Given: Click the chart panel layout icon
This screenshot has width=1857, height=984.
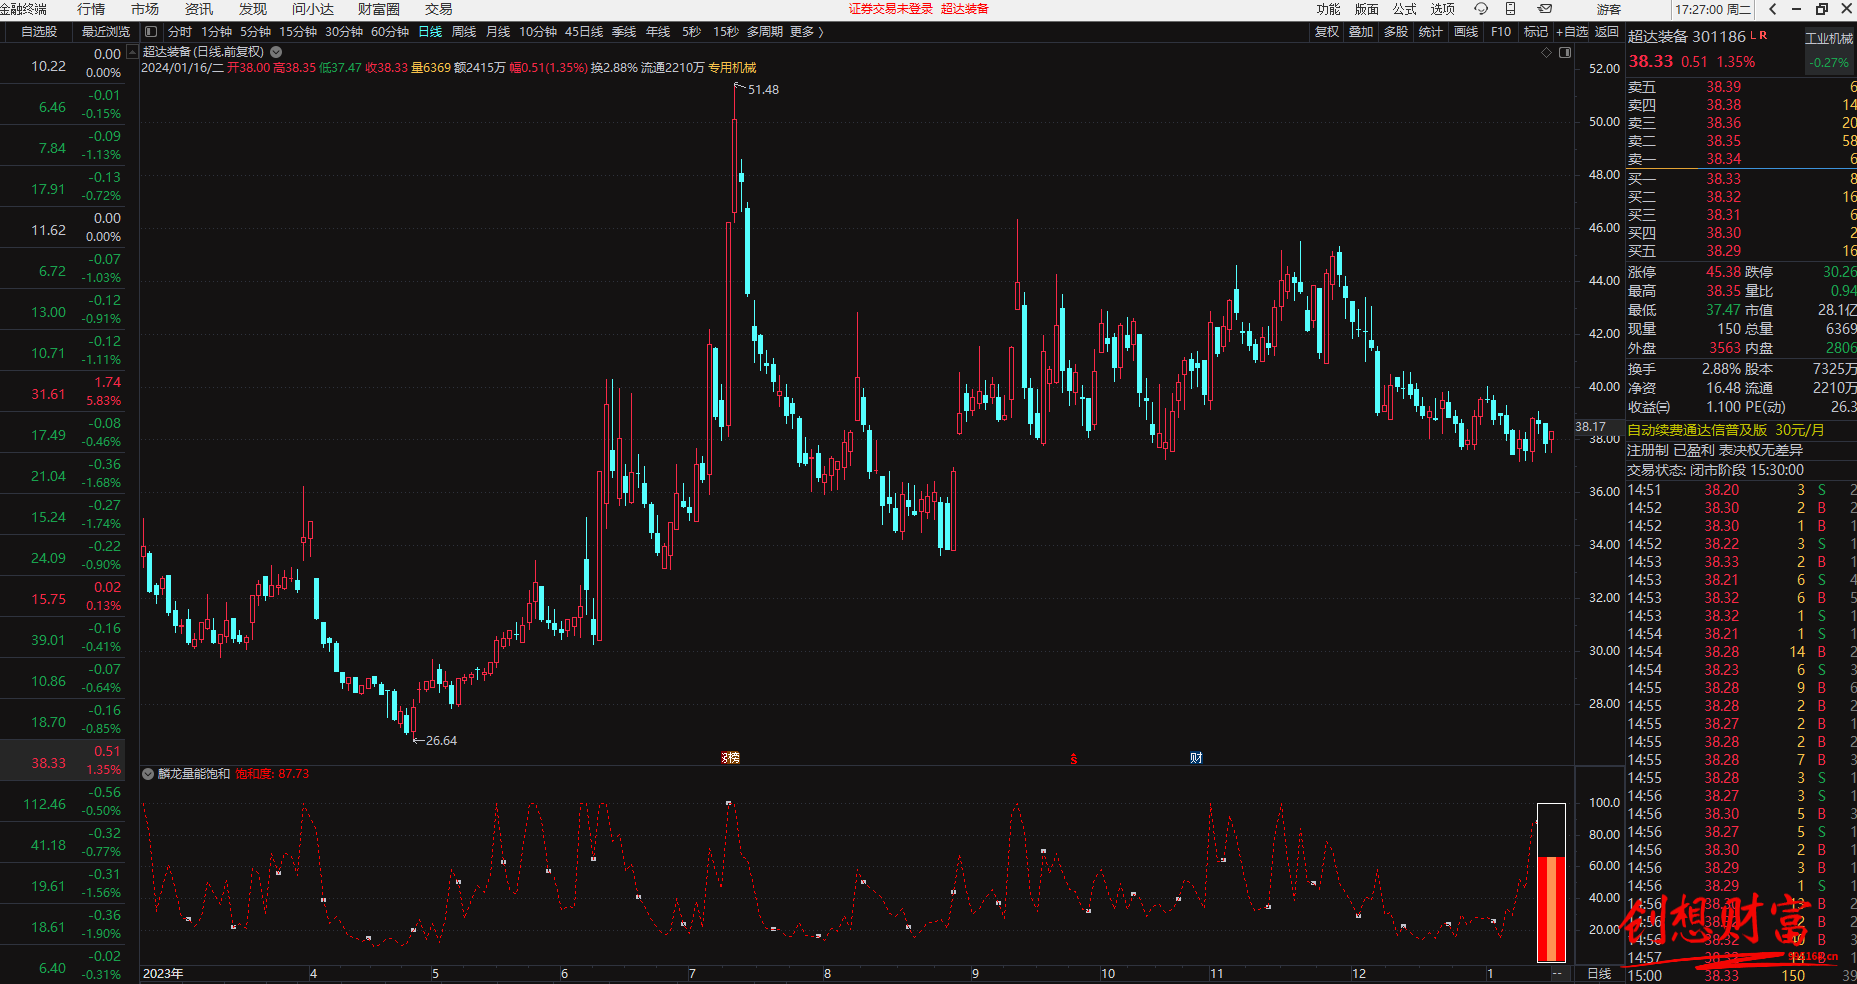Looking at the screenshot, I should pyautogui.click(x=1565, y=52).
